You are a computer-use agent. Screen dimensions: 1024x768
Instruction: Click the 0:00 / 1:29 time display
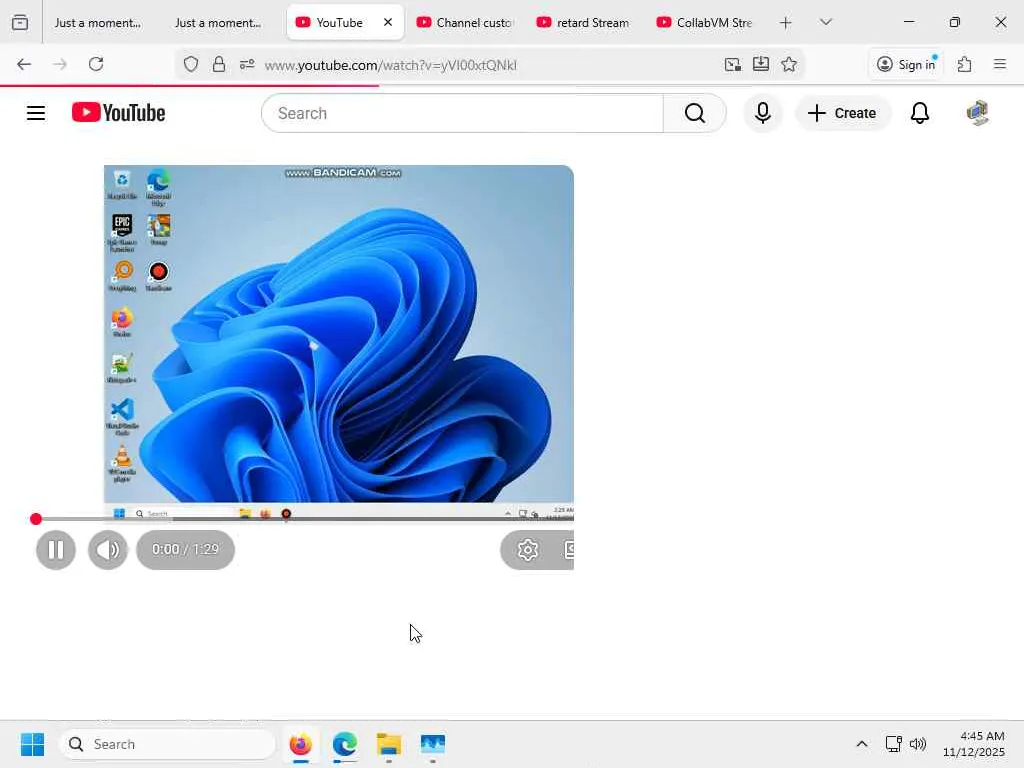[185, 550]
